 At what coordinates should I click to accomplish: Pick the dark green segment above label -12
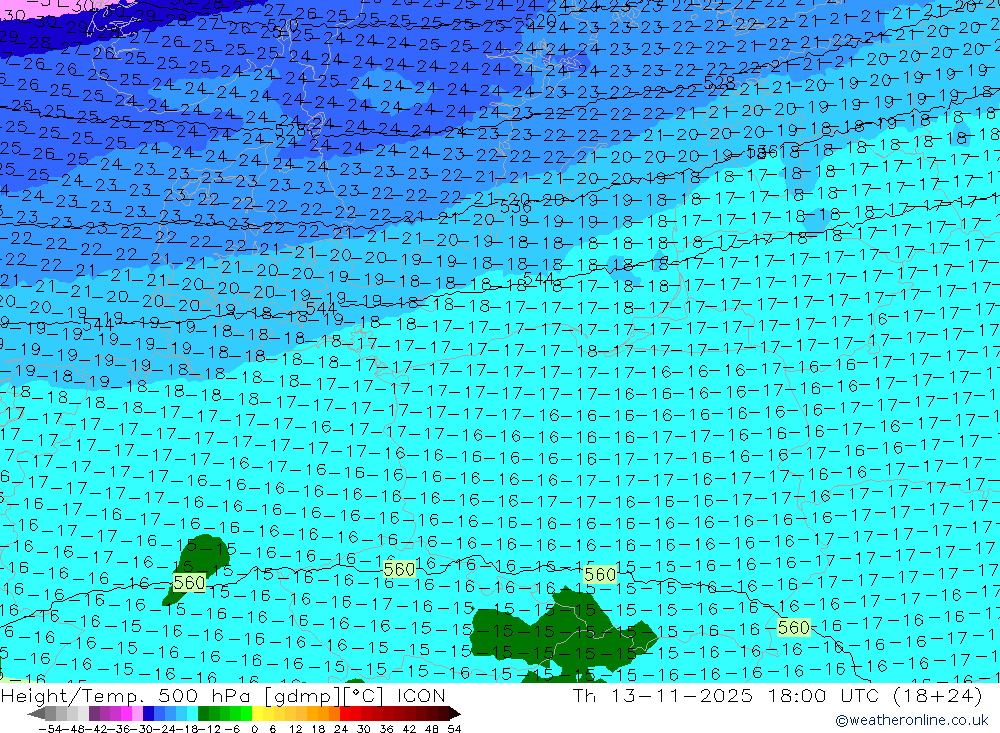pyautogui.click(x=203, y=714)
